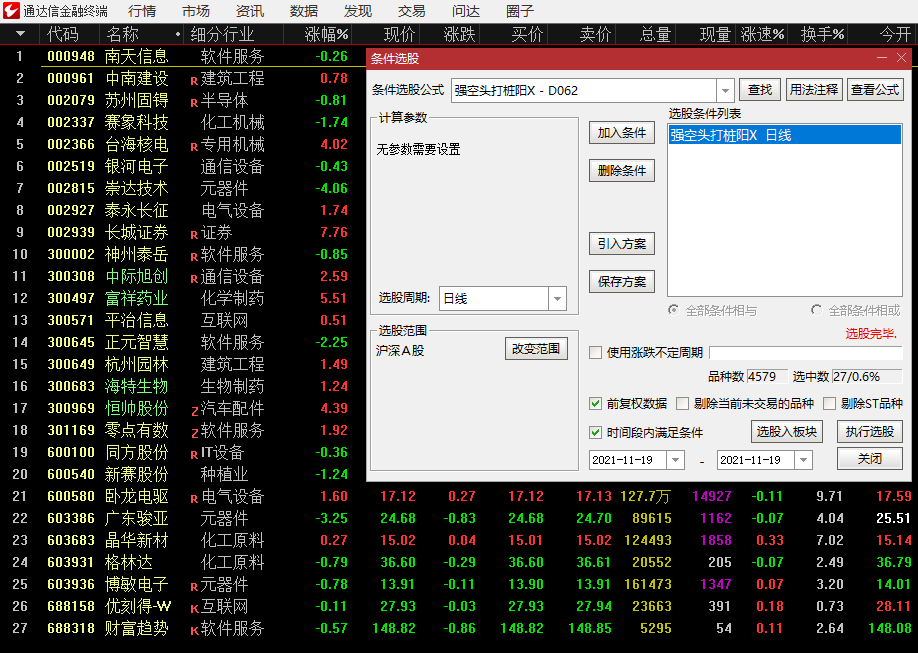The height and width of the screenshot is (653, 918).
Task: Select 强空头打桩阳X 日线 in condition list
Action: coord(731,135)
